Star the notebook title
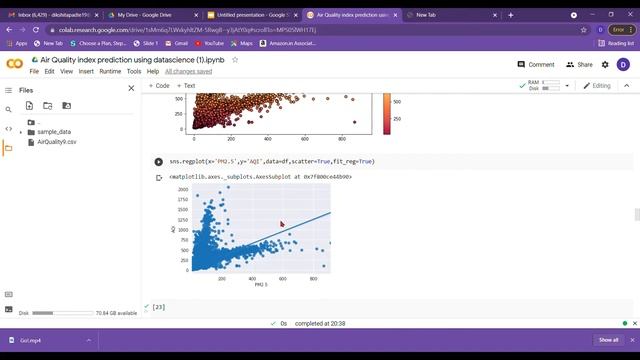 click(235, 60)
